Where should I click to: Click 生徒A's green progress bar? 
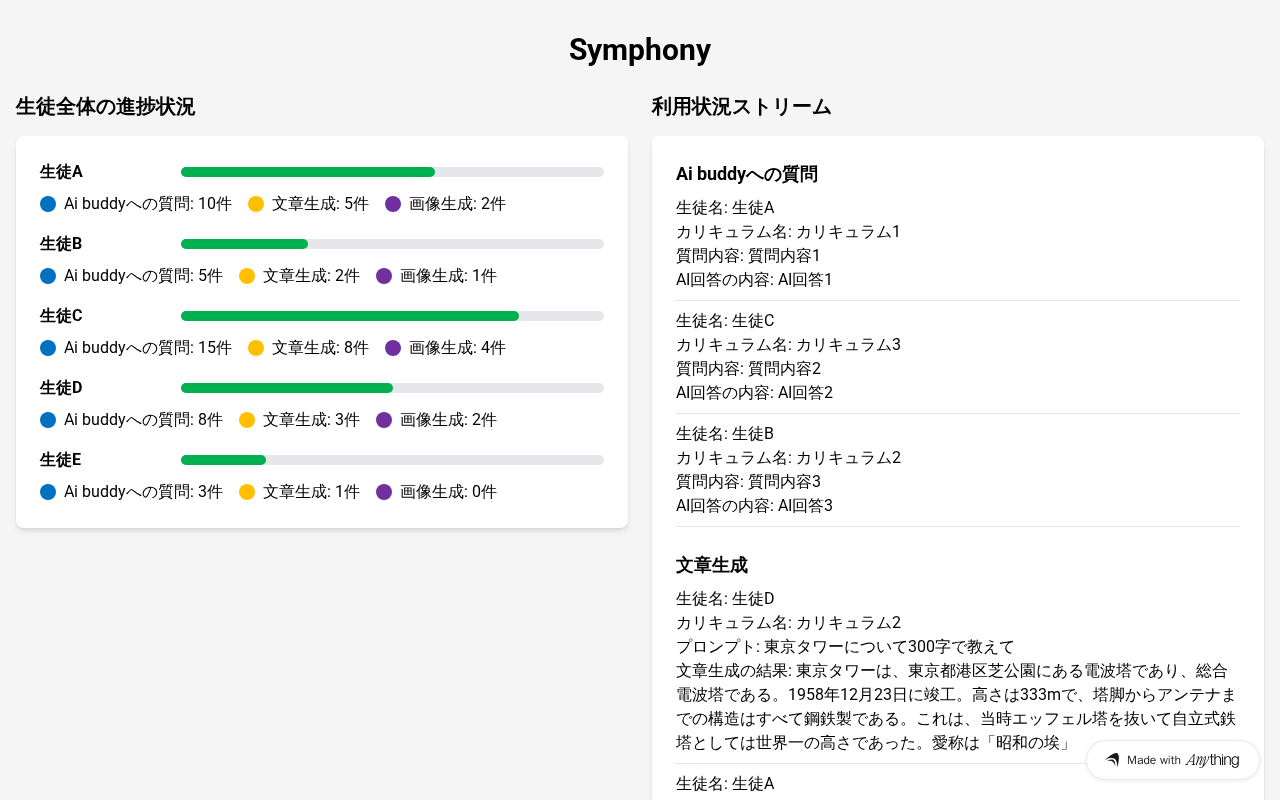point(308,172)
